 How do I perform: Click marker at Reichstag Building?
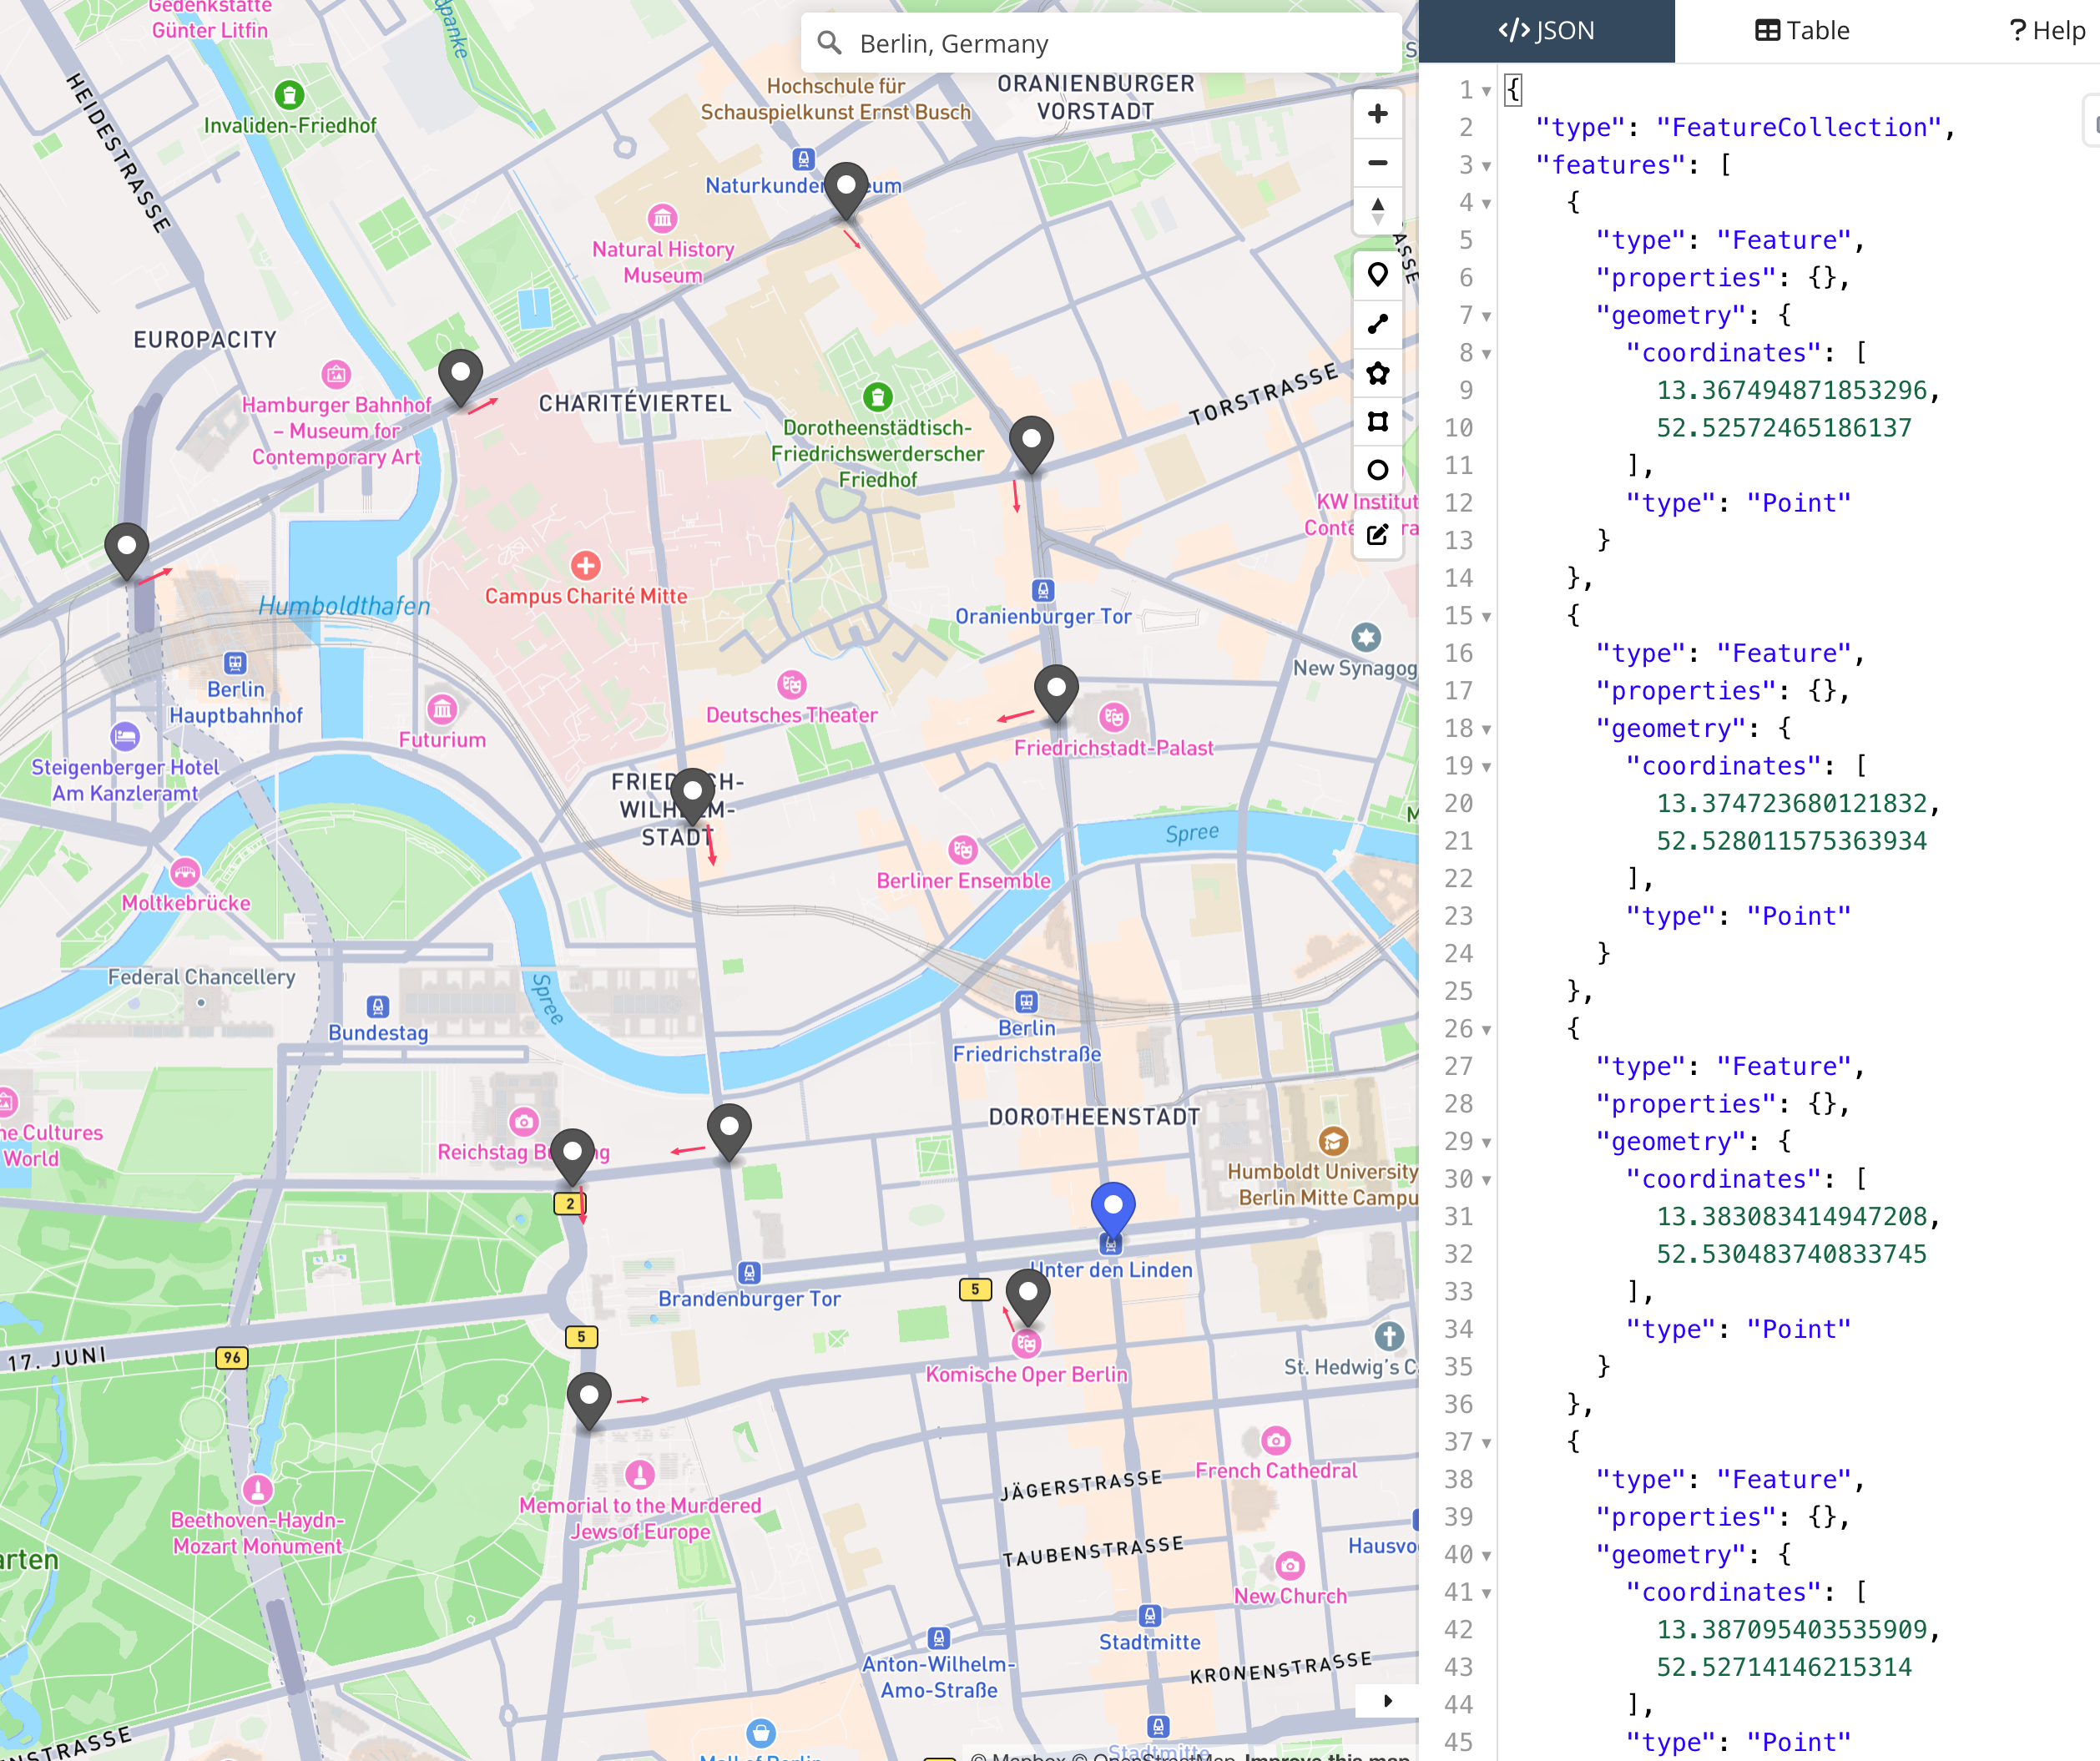(572, 1157)
